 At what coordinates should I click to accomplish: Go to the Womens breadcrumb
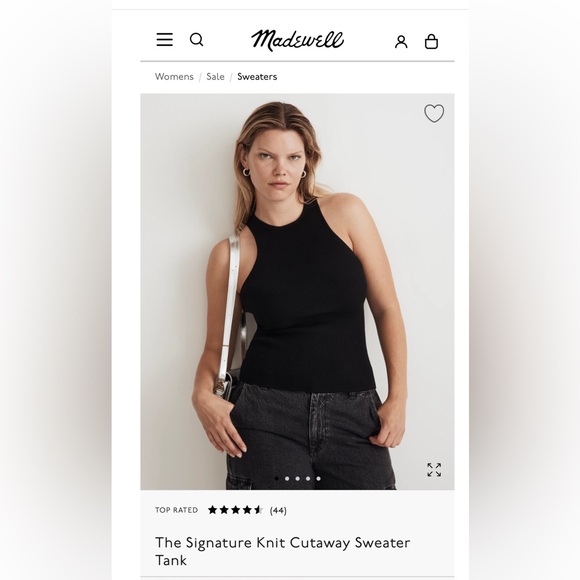point(174,77)
